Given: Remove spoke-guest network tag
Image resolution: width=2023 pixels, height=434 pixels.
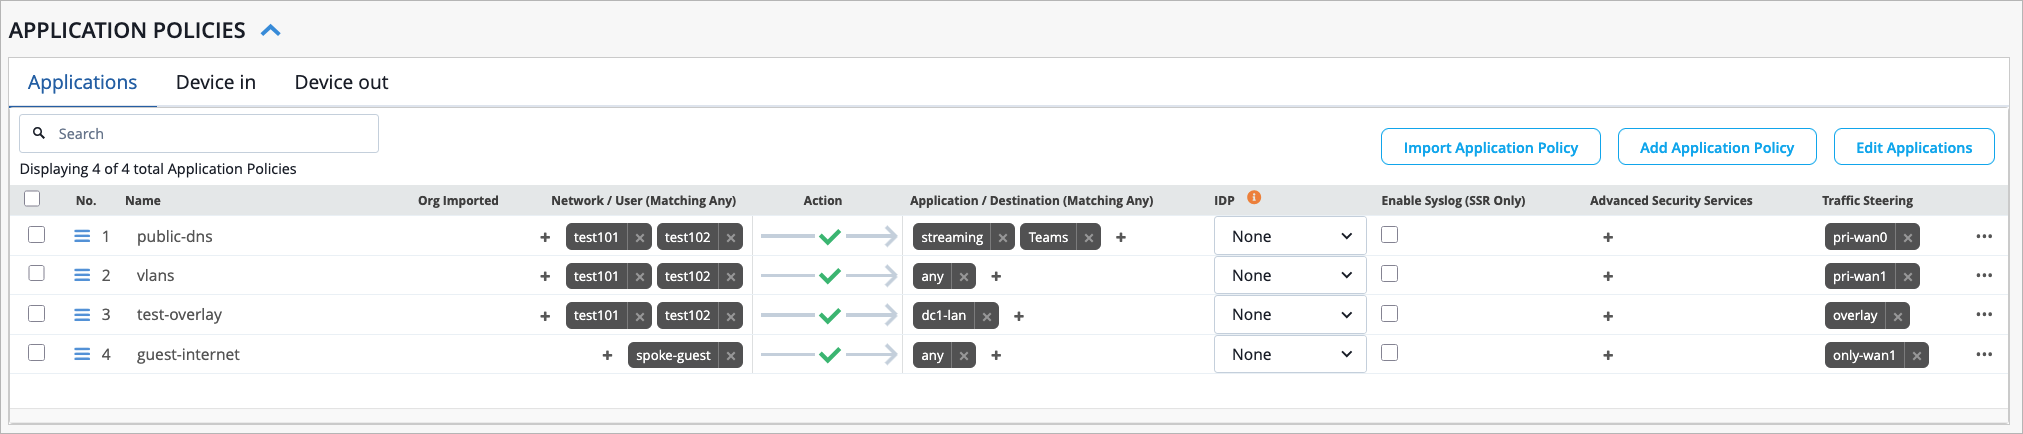Looking at the screenshot, I should tap(731, 356).
